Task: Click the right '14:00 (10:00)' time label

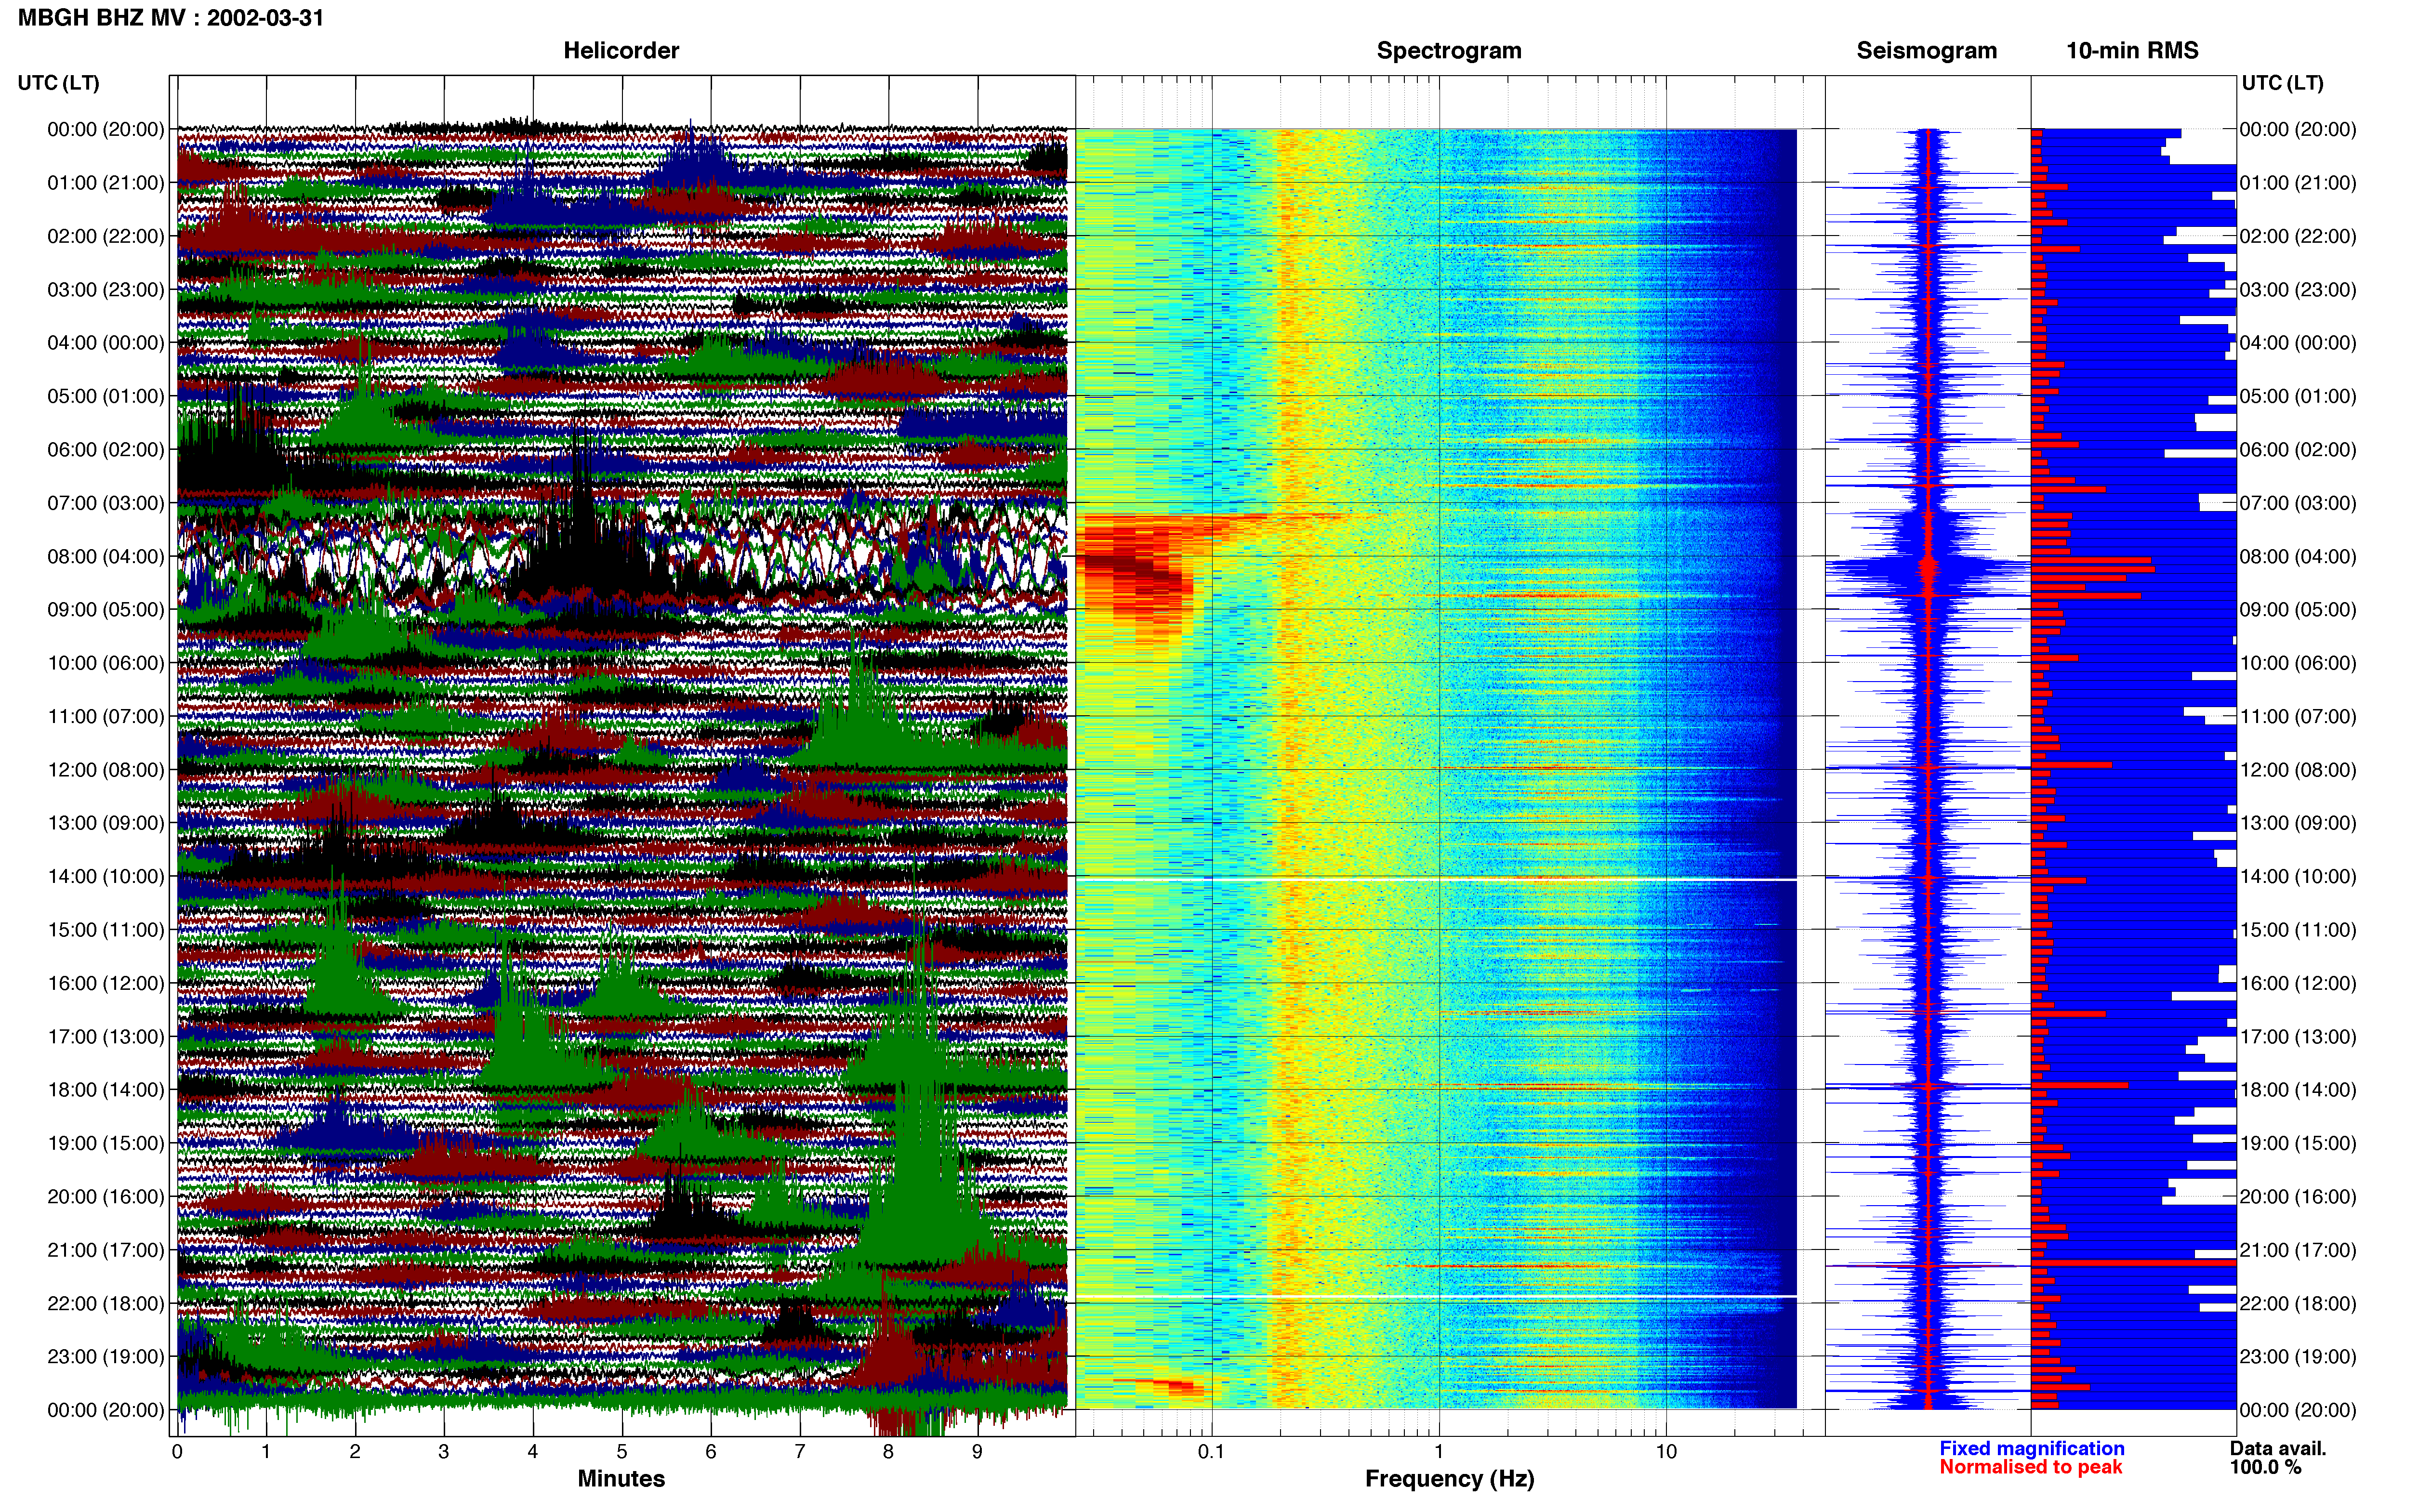Action: (2298, 877)
